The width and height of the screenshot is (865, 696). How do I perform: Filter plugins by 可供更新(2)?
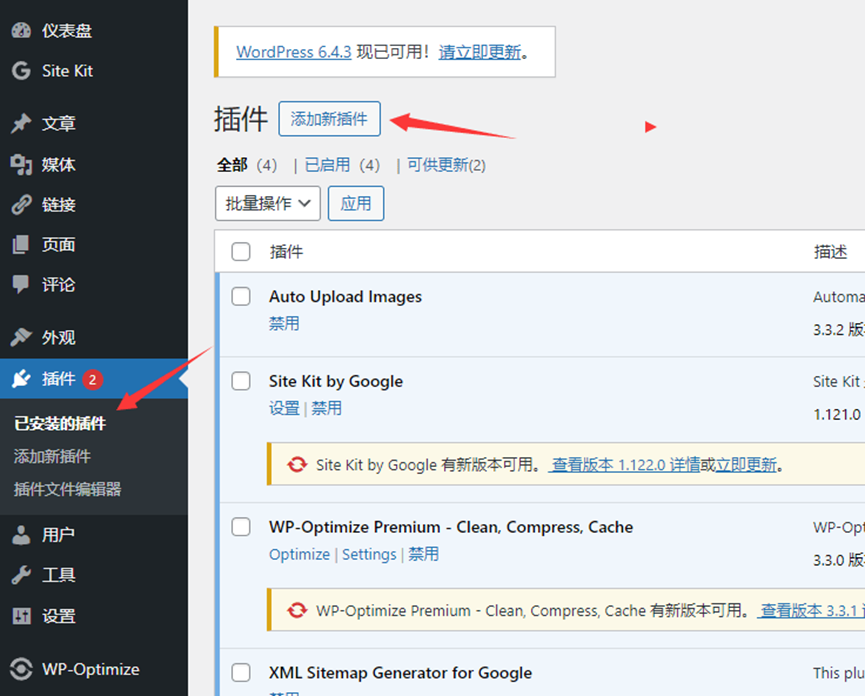446,165
